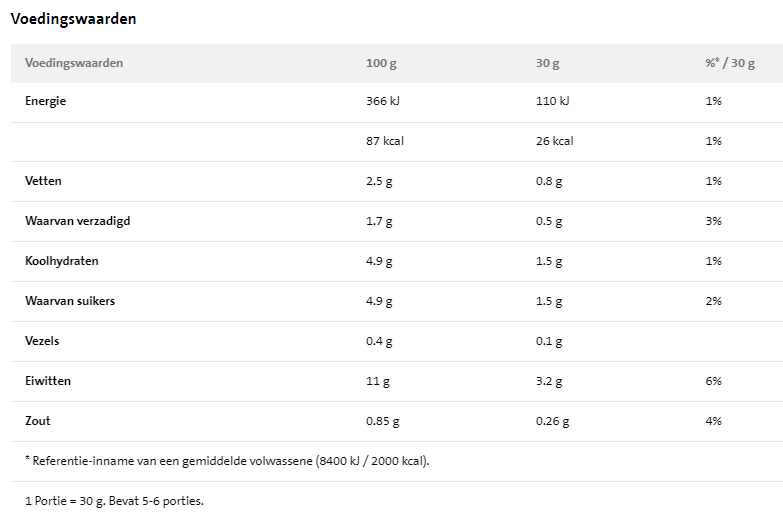Viewport: 783px width, 525px height.
Task: Click the 2% value for sugars
Action: 713,301
